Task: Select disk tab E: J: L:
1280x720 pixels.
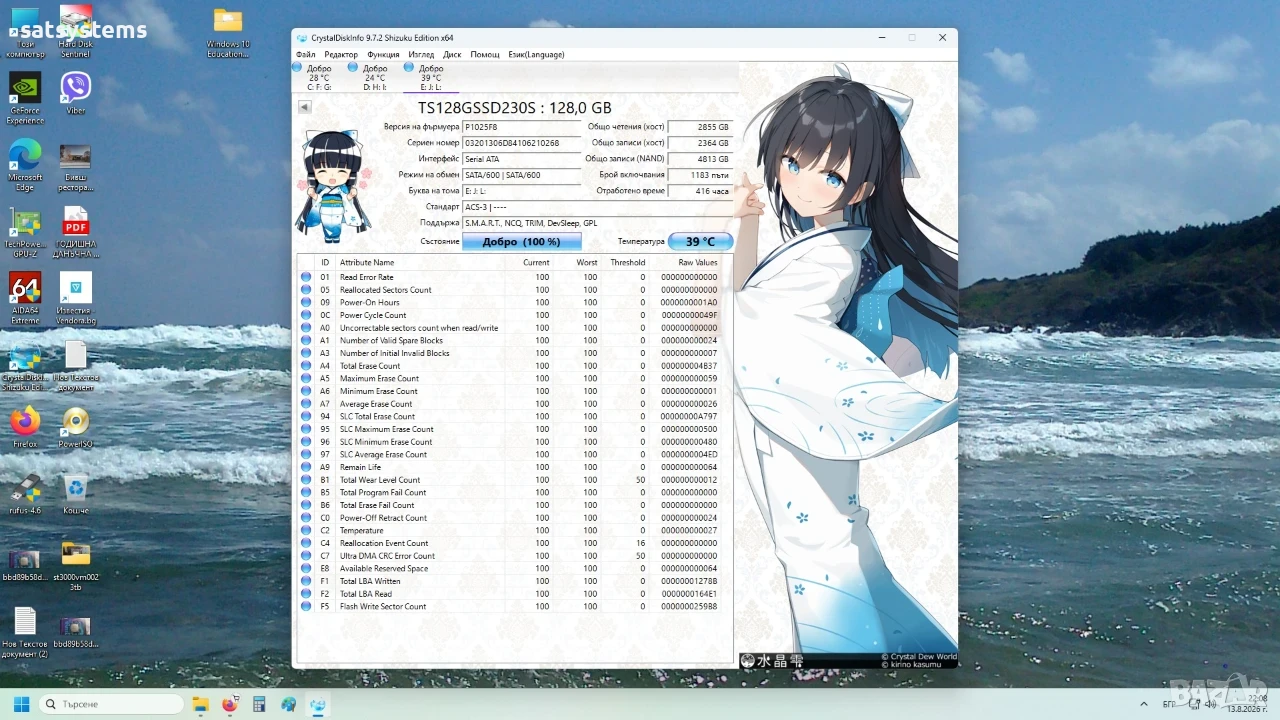Action: [x=430, y=77]
